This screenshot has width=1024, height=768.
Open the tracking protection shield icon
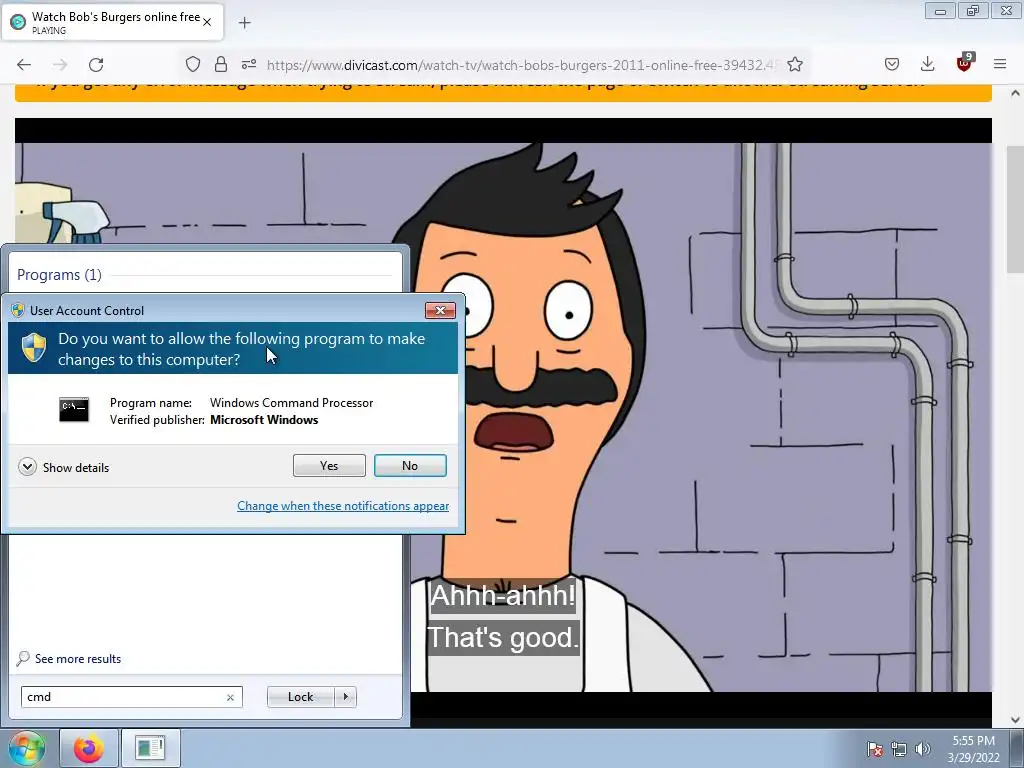click(x=193, y=64)
